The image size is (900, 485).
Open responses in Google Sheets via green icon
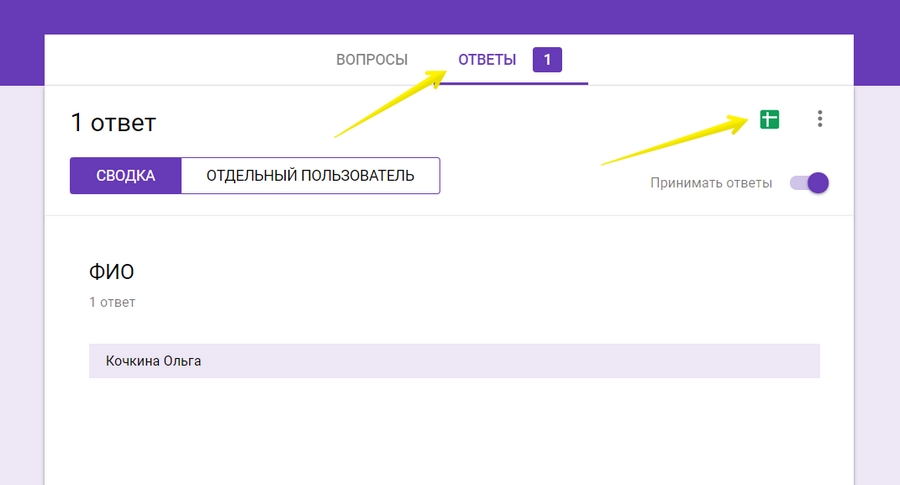(768, 120)
